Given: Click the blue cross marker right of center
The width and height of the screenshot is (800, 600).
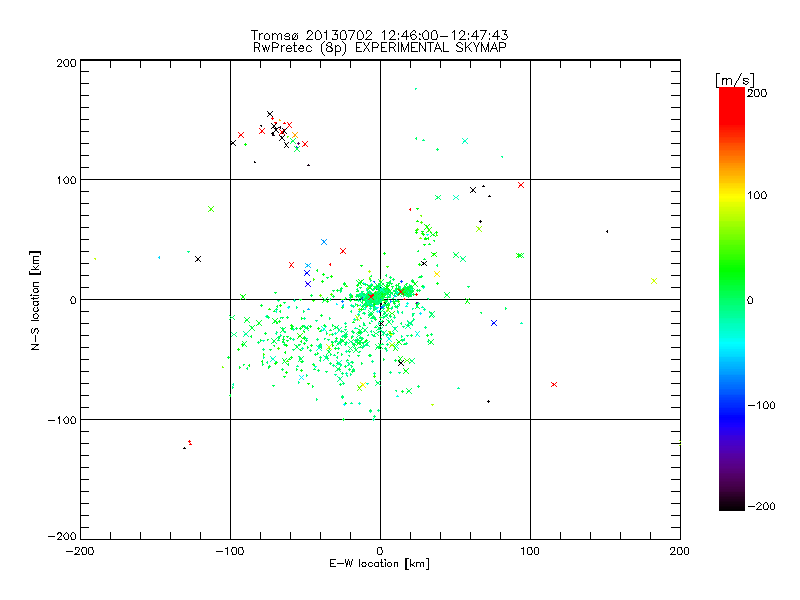Looking at the screenshot, I should coord(494,323).
